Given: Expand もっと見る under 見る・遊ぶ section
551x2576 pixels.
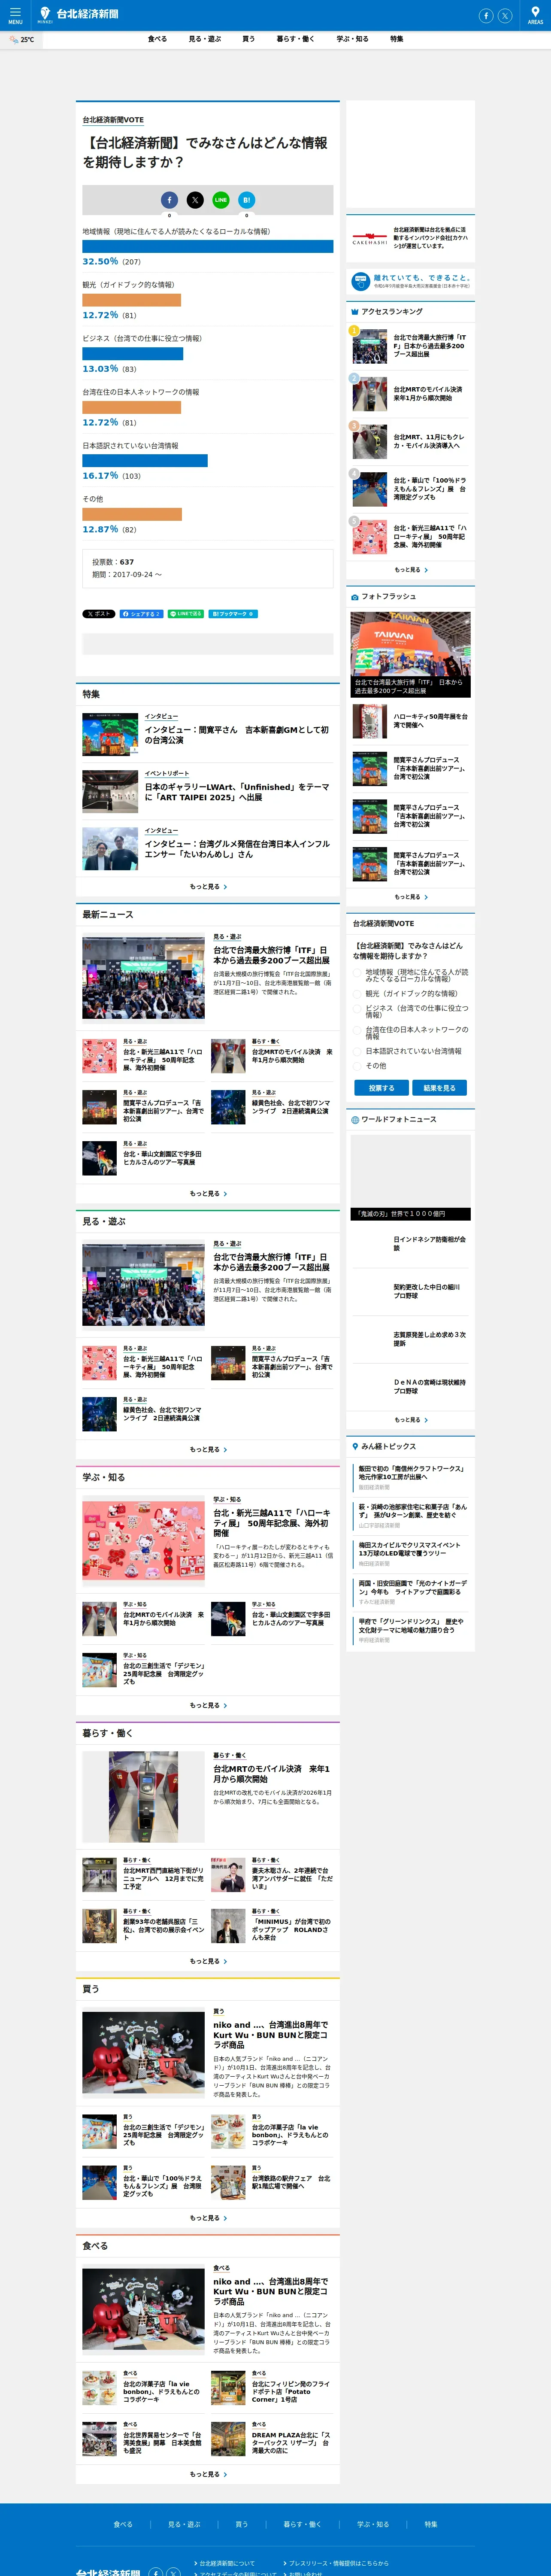Looking at the screenshot, I should tap(208, 1450).
